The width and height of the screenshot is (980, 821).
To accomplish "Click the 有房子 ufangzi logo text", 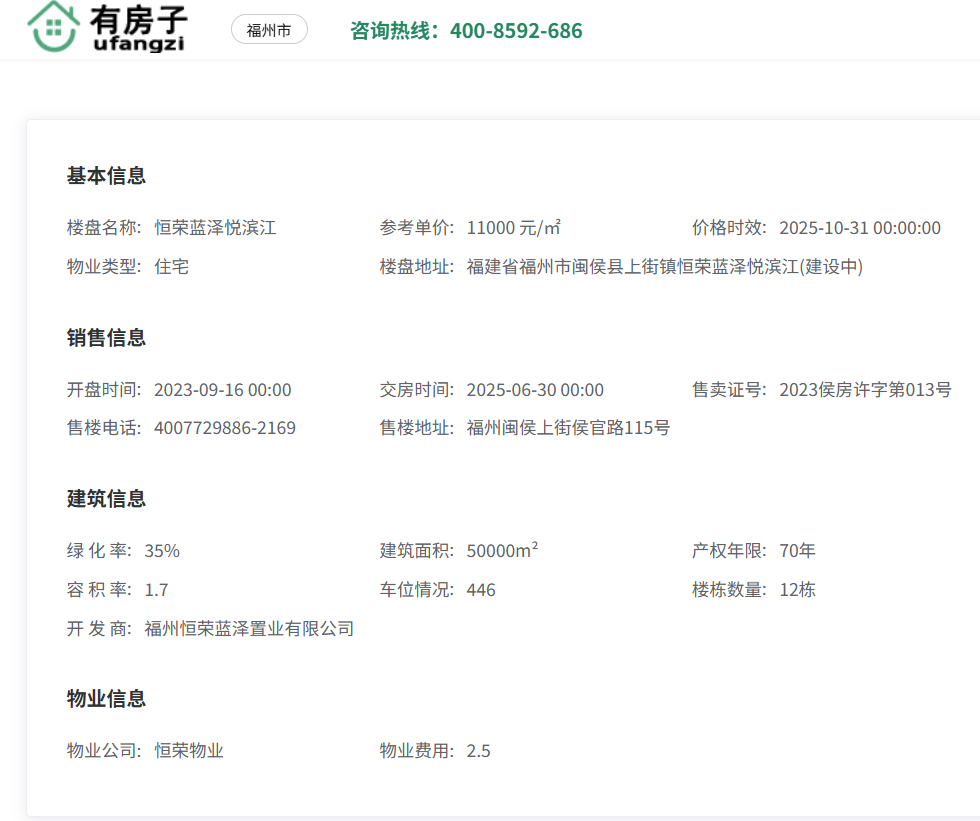I will (138, 28).
